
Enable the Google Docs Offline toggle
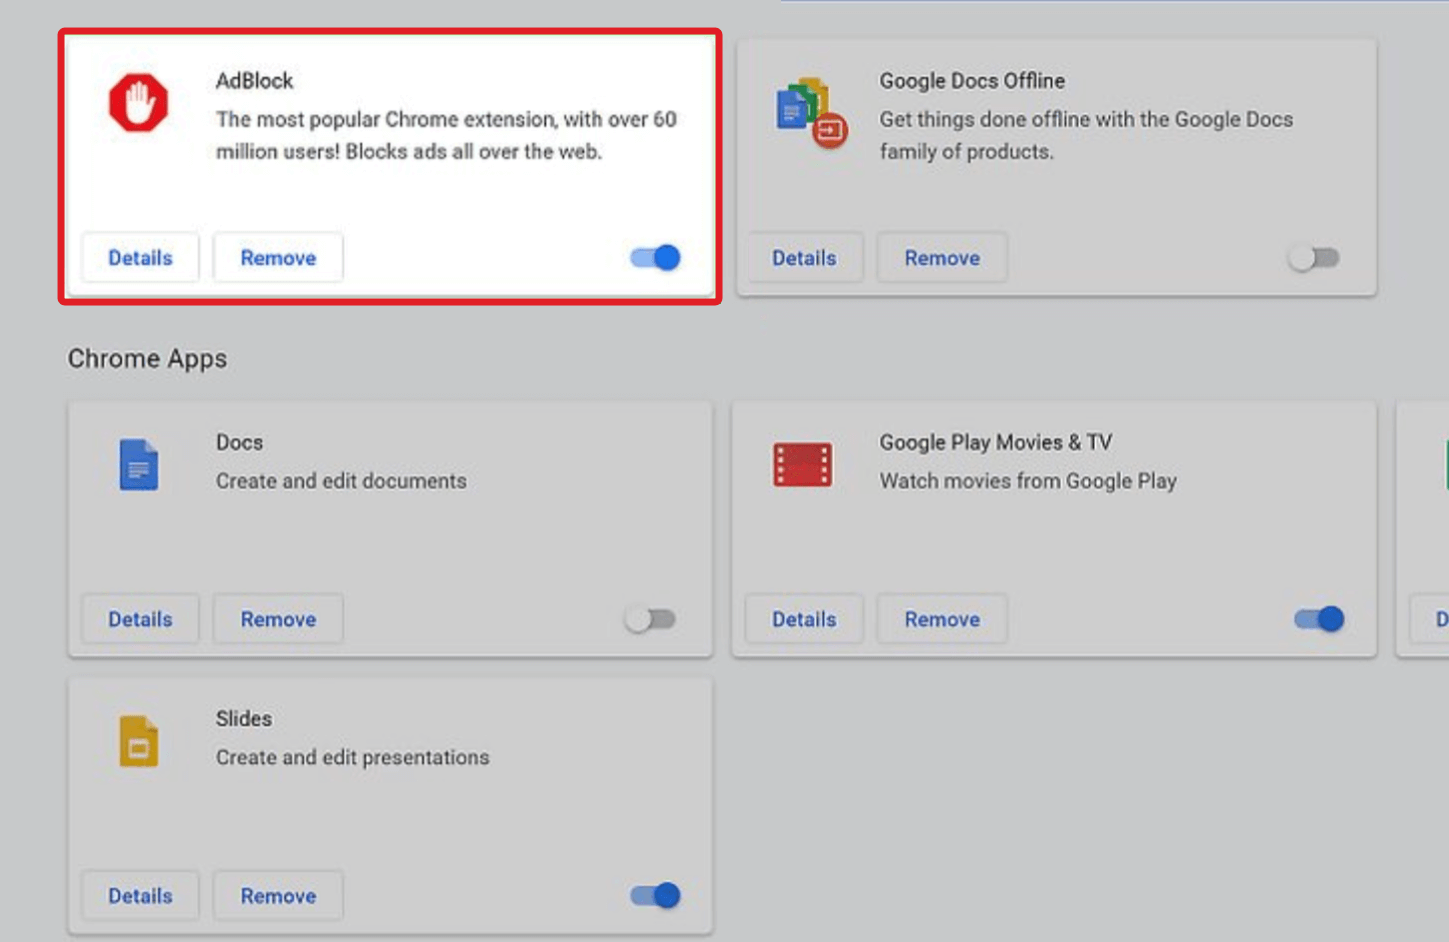click(1314, 258)
